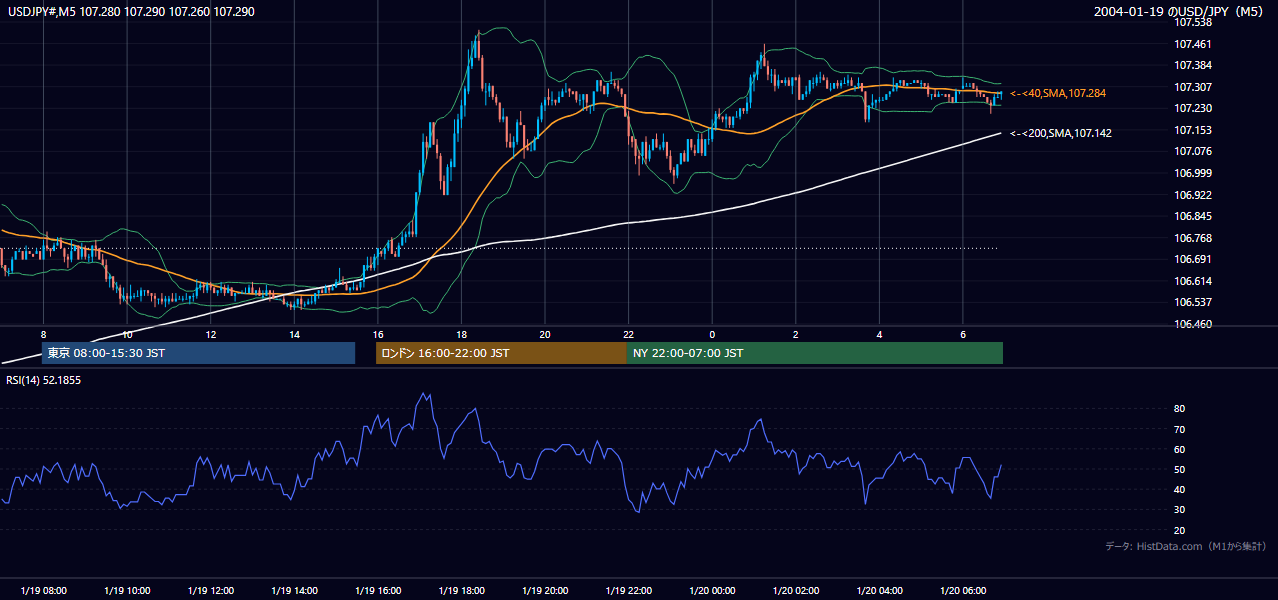Viewport: 1278px width, 600px height.
Task: Click the 107.461 price axis label
Action: coord(1194,44)
